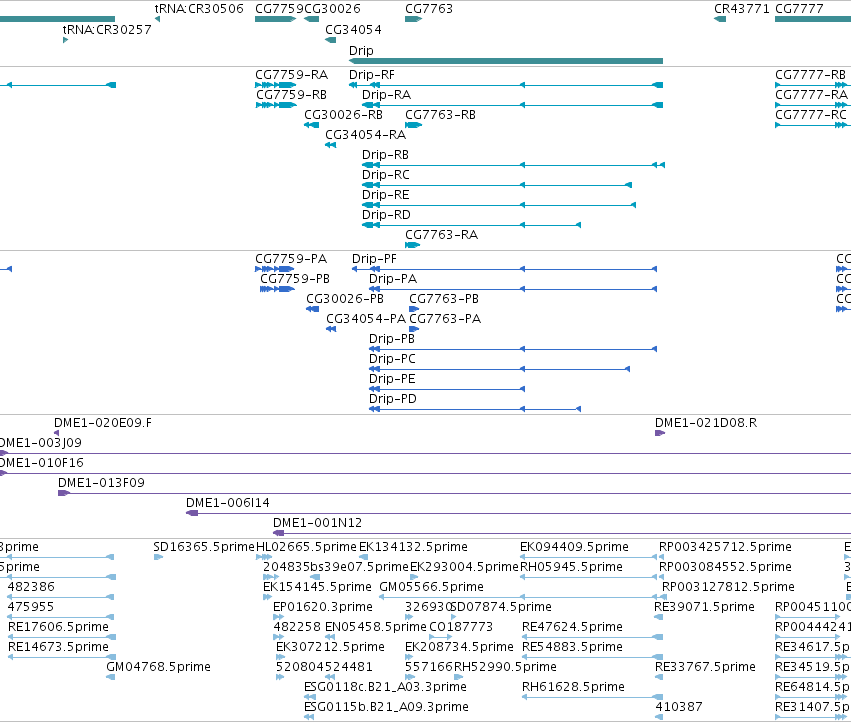Select the HL02665.5prime EST label

(x=307, y=547)
